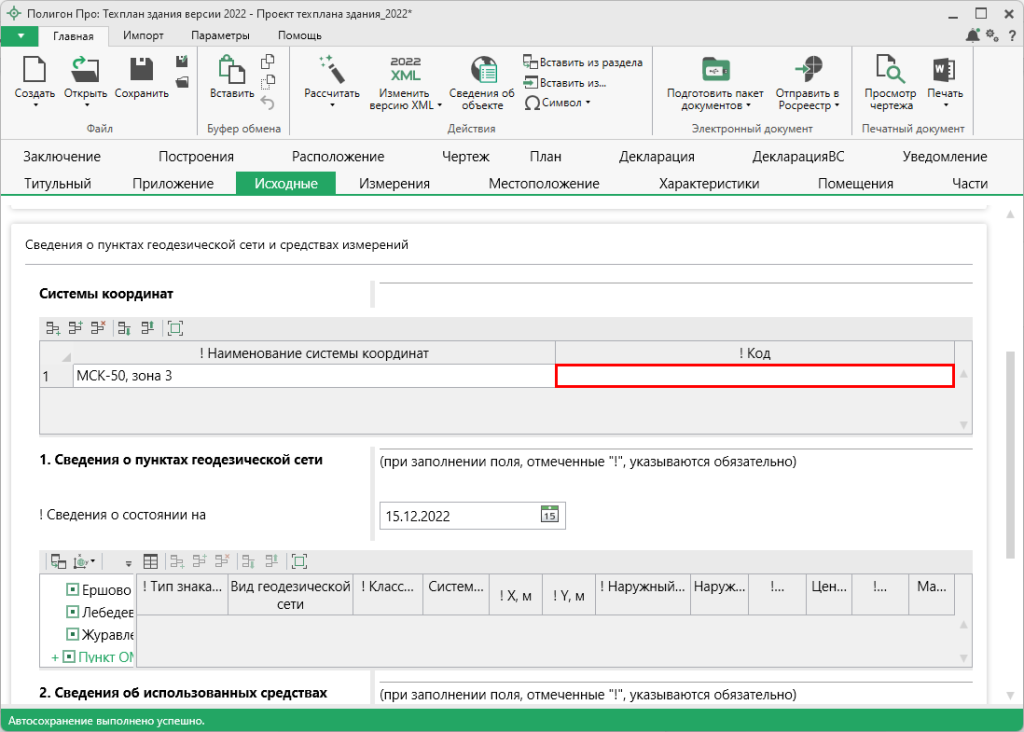Viewport: 1024px width, 732px height.
Task: Click the Сохранить floppy disk icon
Action: pos(141,70)
